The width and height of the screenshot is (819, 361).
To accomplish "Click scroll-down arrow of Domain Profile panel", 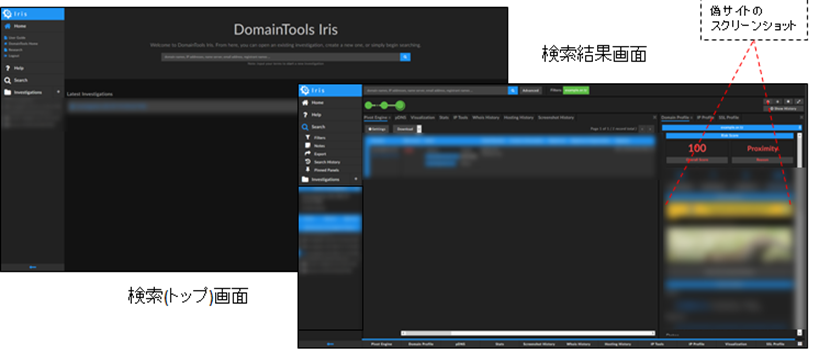I will pyautogui.click(x=799, y=333).
